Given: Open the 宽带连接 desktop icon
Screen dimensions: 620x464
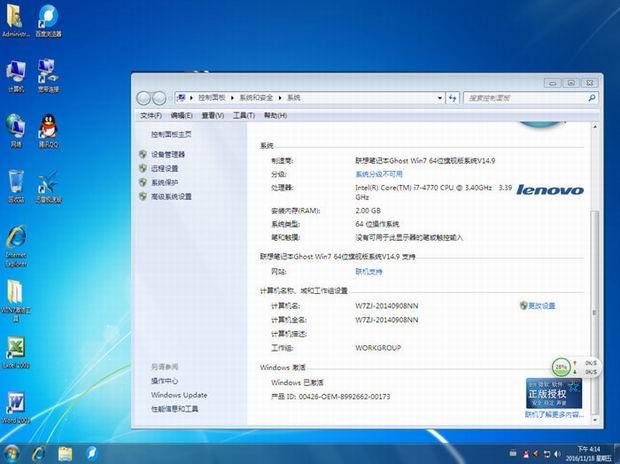Looking at the screenshot, I should pos(47,72).
